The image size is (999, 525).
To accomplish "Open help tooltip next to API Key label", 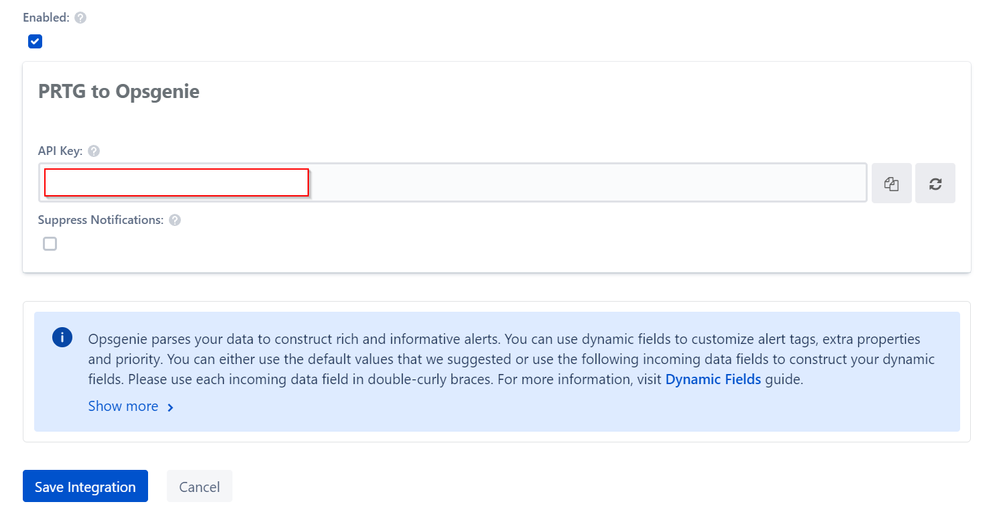I will 94,151.
